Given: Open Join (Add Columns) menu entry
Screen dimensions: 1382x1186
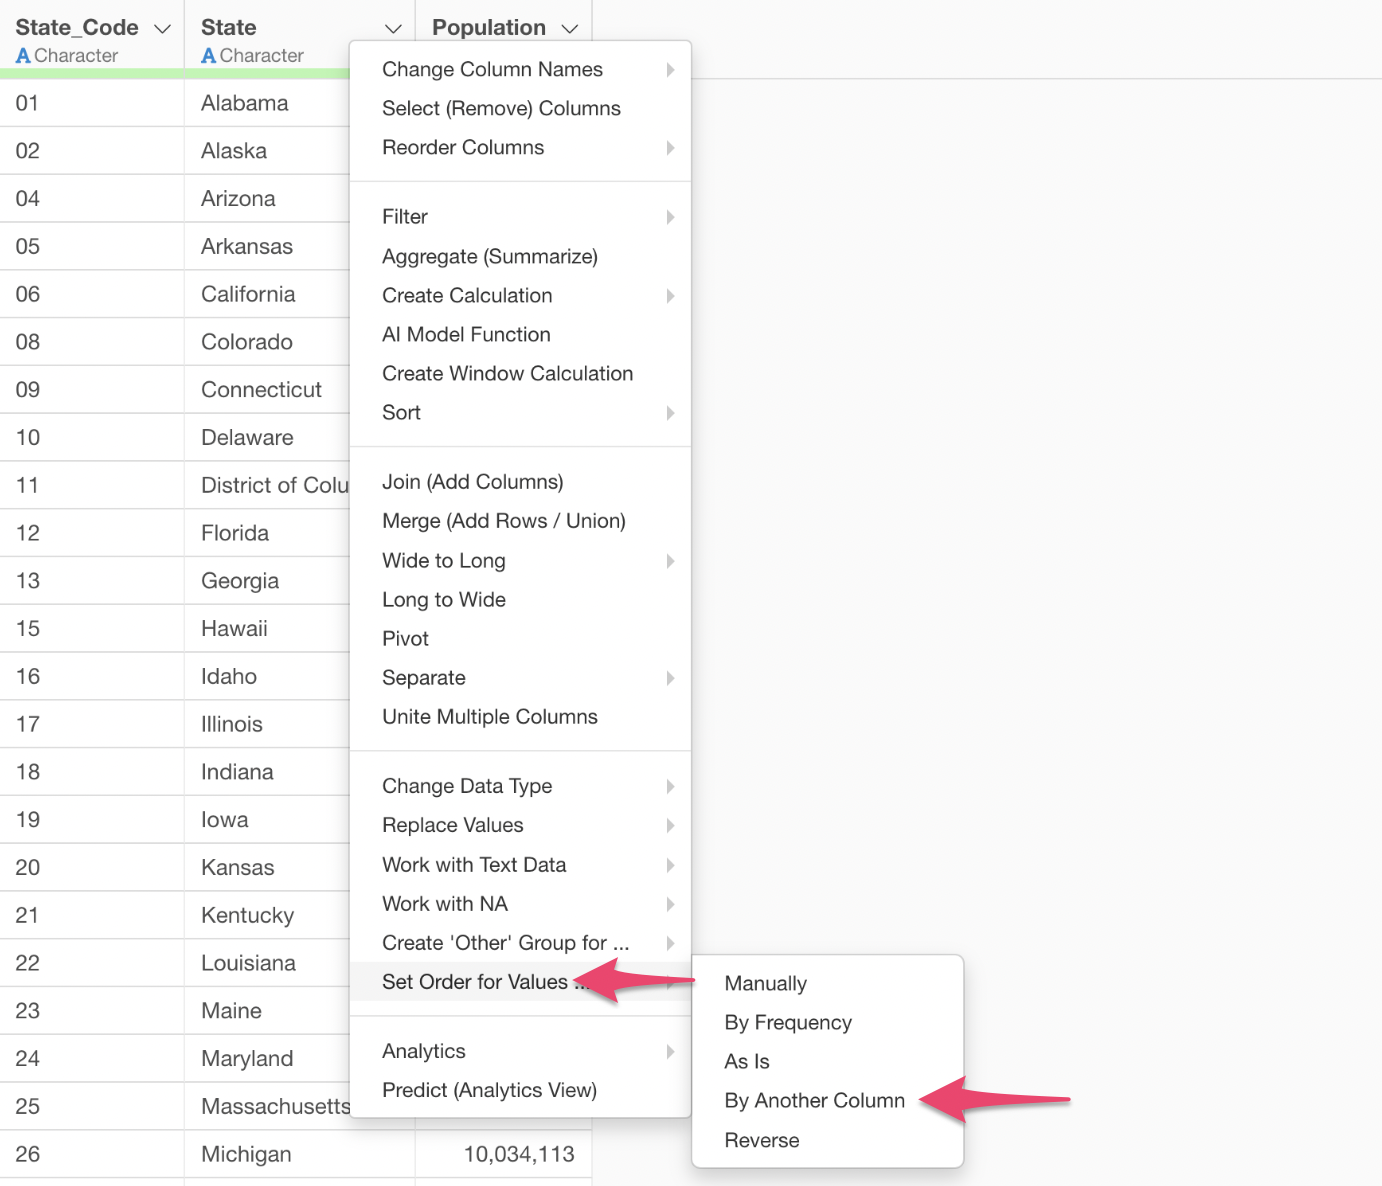Looking at the screenshot, I should pyautogui.click(x=472, y=482).
